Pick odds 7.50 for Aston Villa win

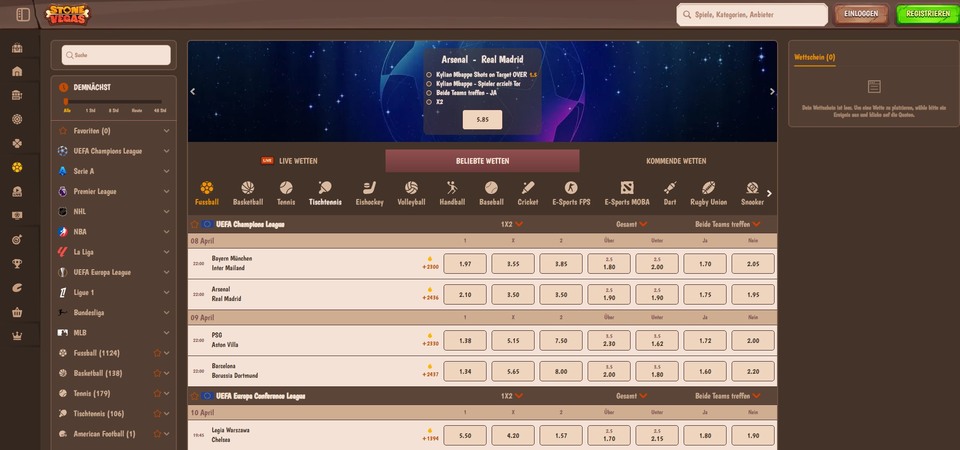click(x=561, y=340)
